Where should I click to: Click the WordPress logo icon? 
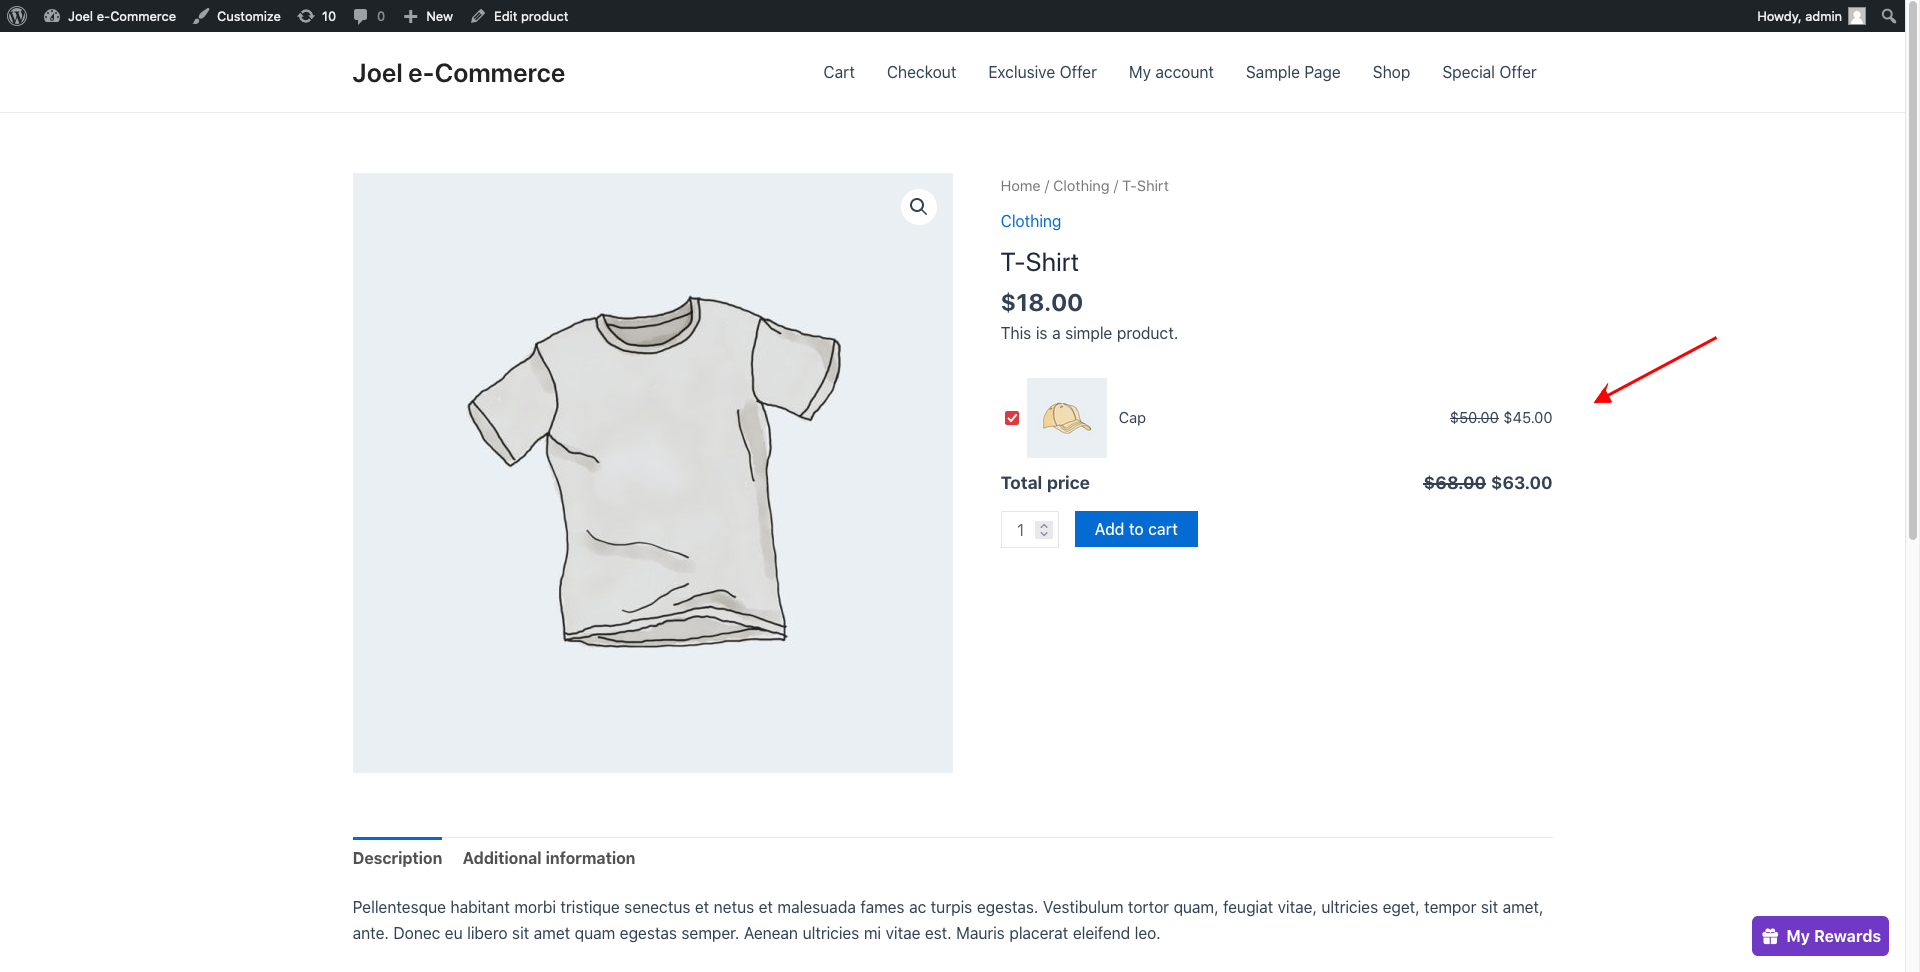(17, 16)
